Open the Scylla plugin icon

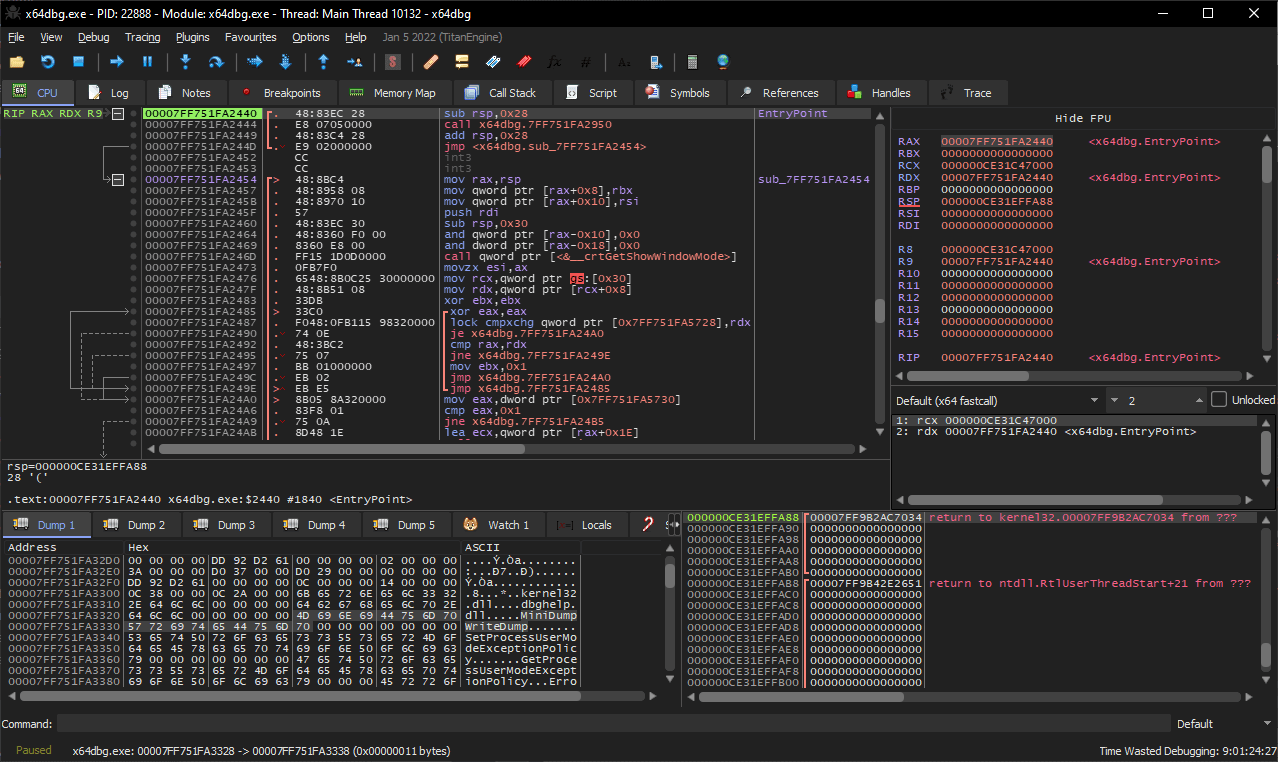[x=393, y=62]
